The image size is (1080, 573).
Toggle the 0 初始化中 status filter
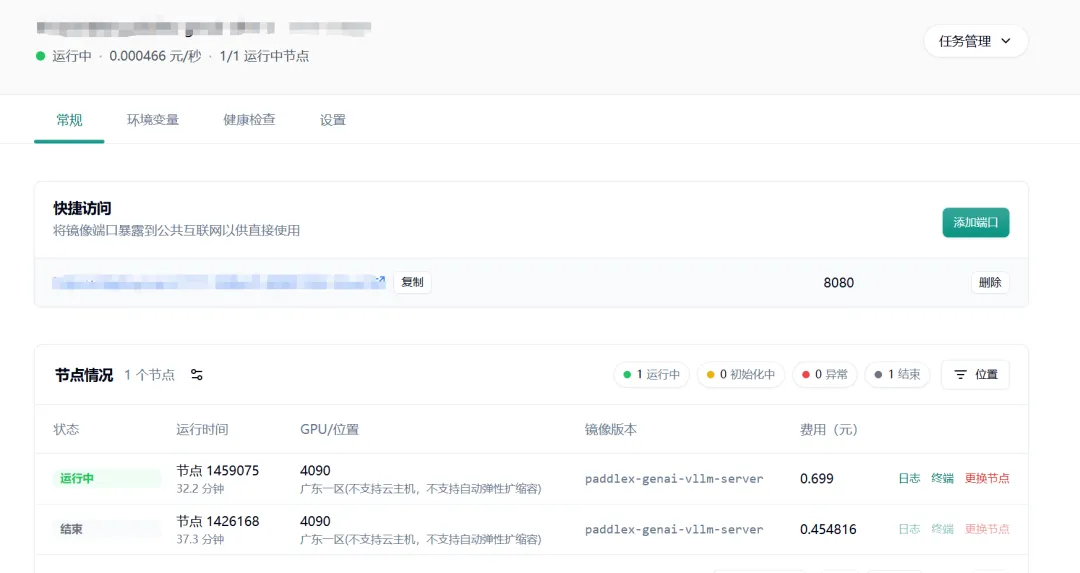click(x=740, y=375)
